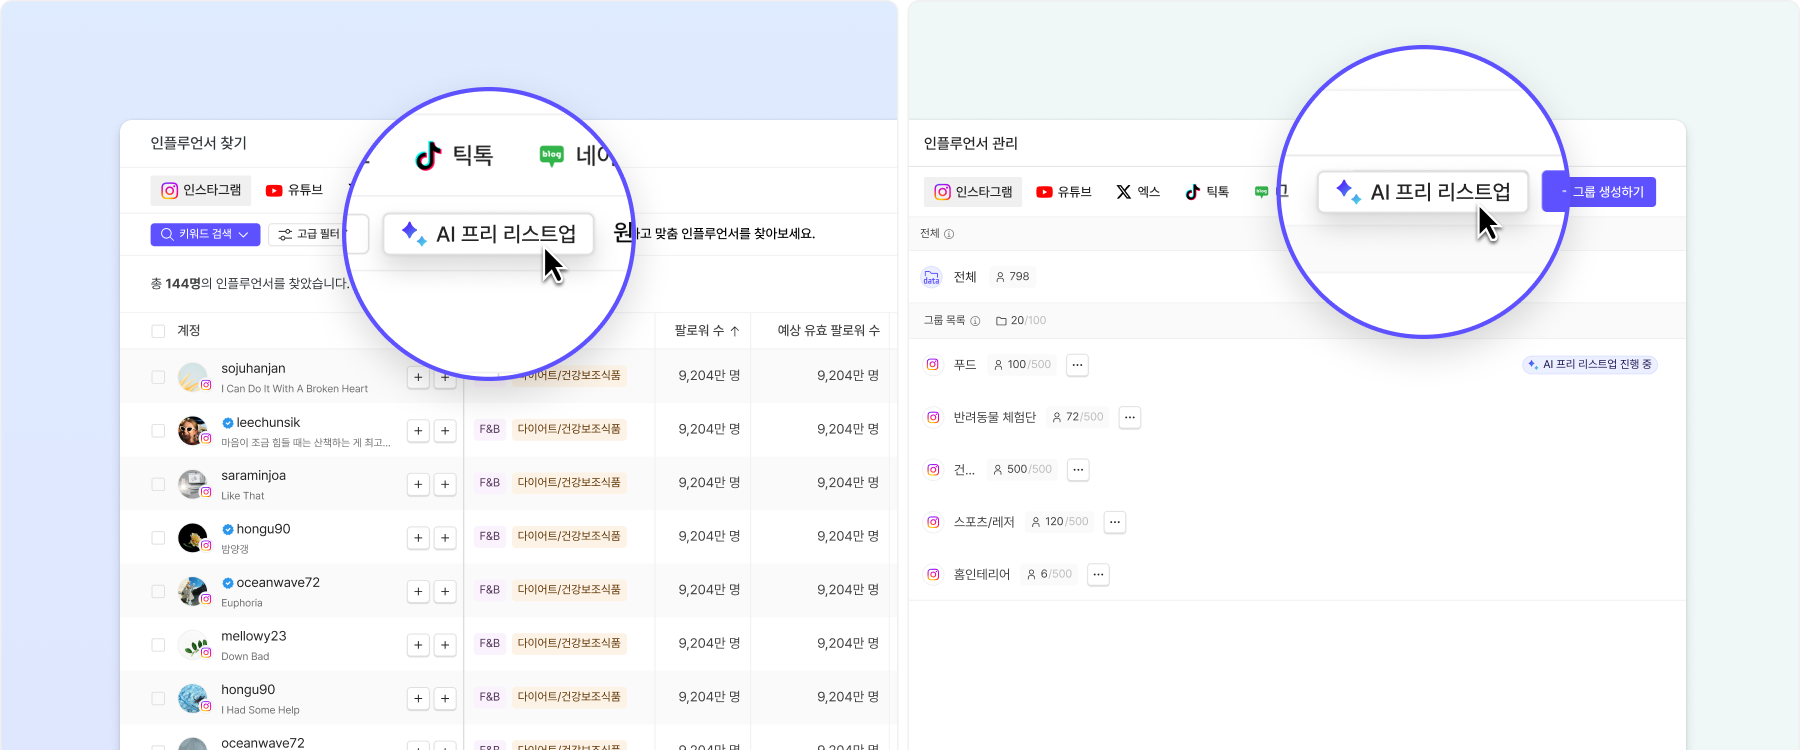Click the 다이어트/건강보조식품 tag in hongu90 방양갱 row
Screen dimensions: 1800x750
[569, 536]
